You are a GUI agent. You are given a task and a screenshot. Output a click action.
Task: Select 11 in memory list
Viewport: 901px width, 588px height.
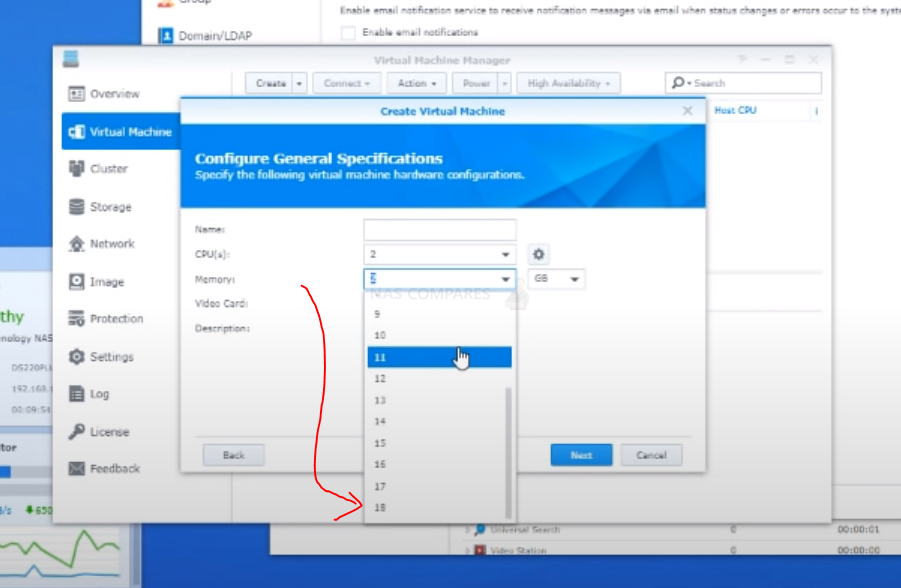click(440, 357)
